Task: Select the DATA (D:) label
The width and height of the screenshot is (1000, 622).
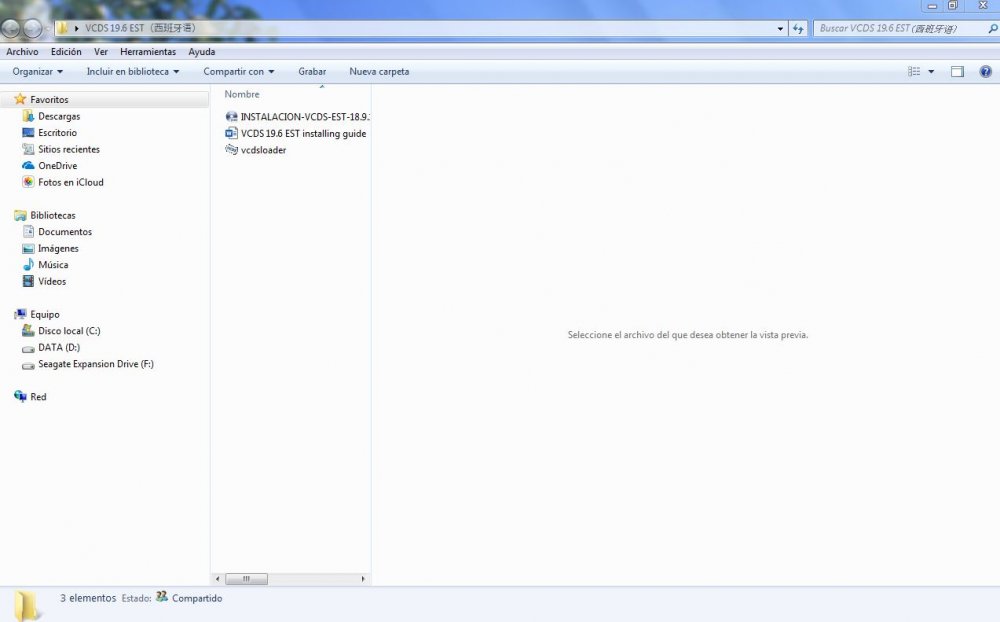Action: coord(59,347)
